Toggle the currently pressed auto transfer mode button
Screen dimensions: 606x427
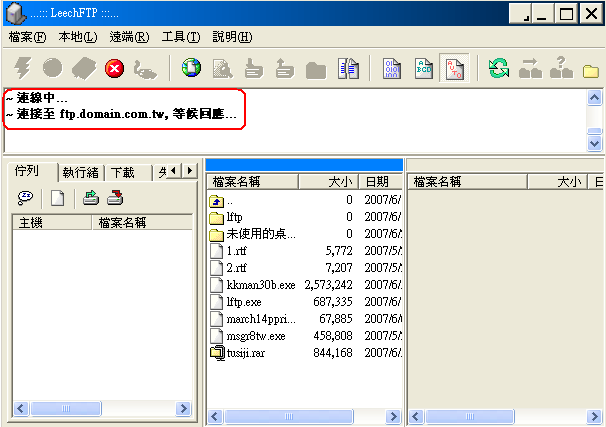454,69
